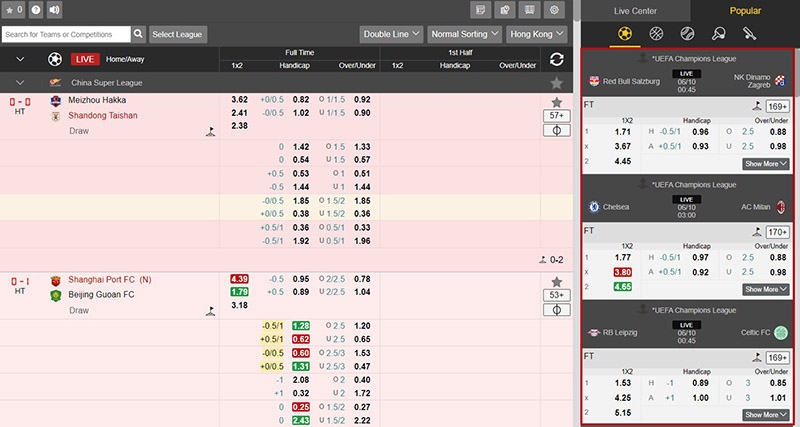The width and height of the screenshot is (800, 427).
Task: Click the refresh odds icon
Action: tap(556, 60)
